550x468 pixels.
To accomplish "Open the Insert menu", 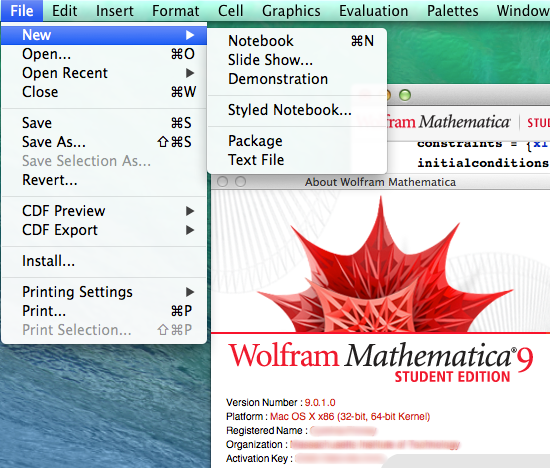I will 115,11.
